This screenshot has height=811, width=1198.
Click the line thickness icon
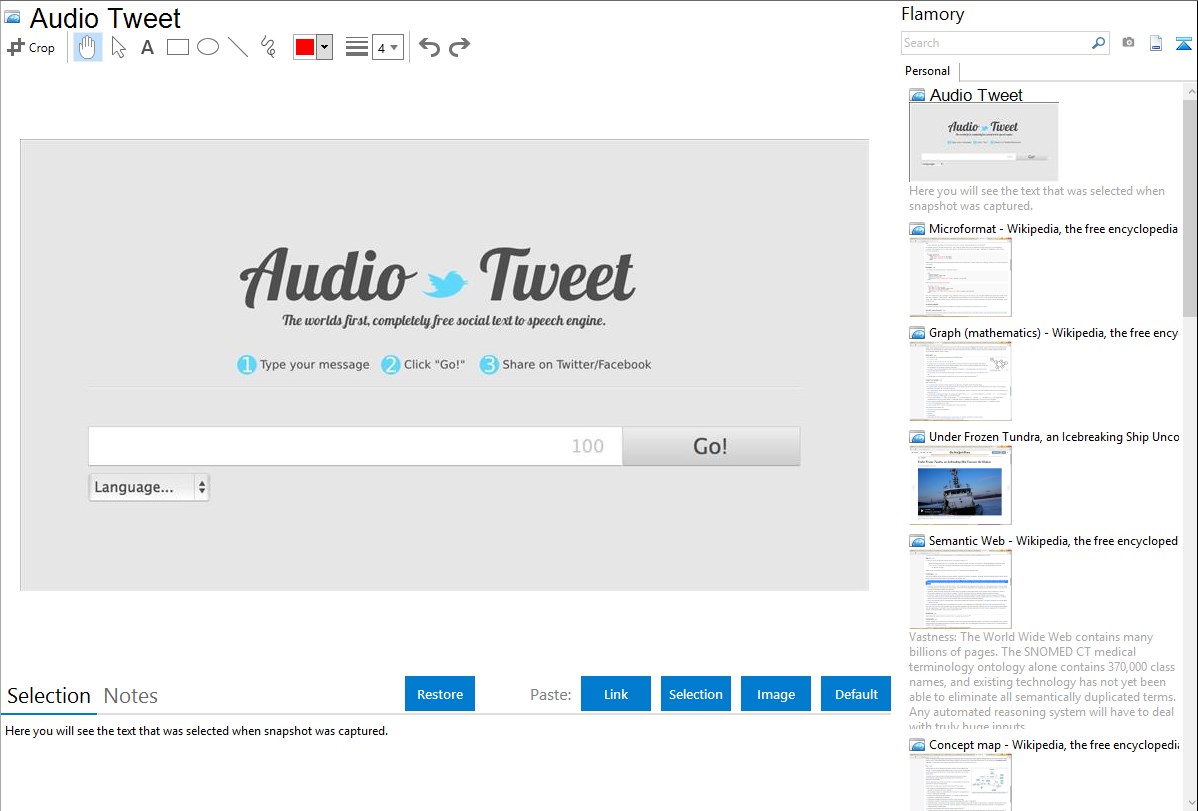pyautogui.click(x=356, y=47)
